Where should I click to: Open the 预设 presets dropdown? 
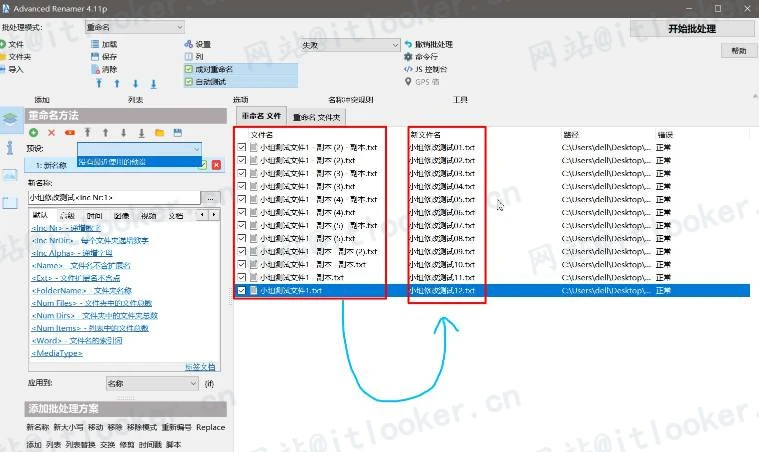pyautogui.click(x=139, y=149)
